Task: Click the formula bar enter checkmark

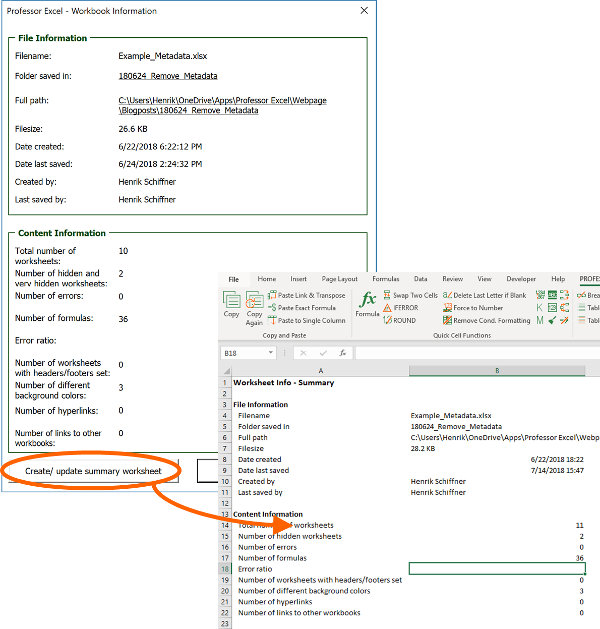Action: [x=323, y=353]
